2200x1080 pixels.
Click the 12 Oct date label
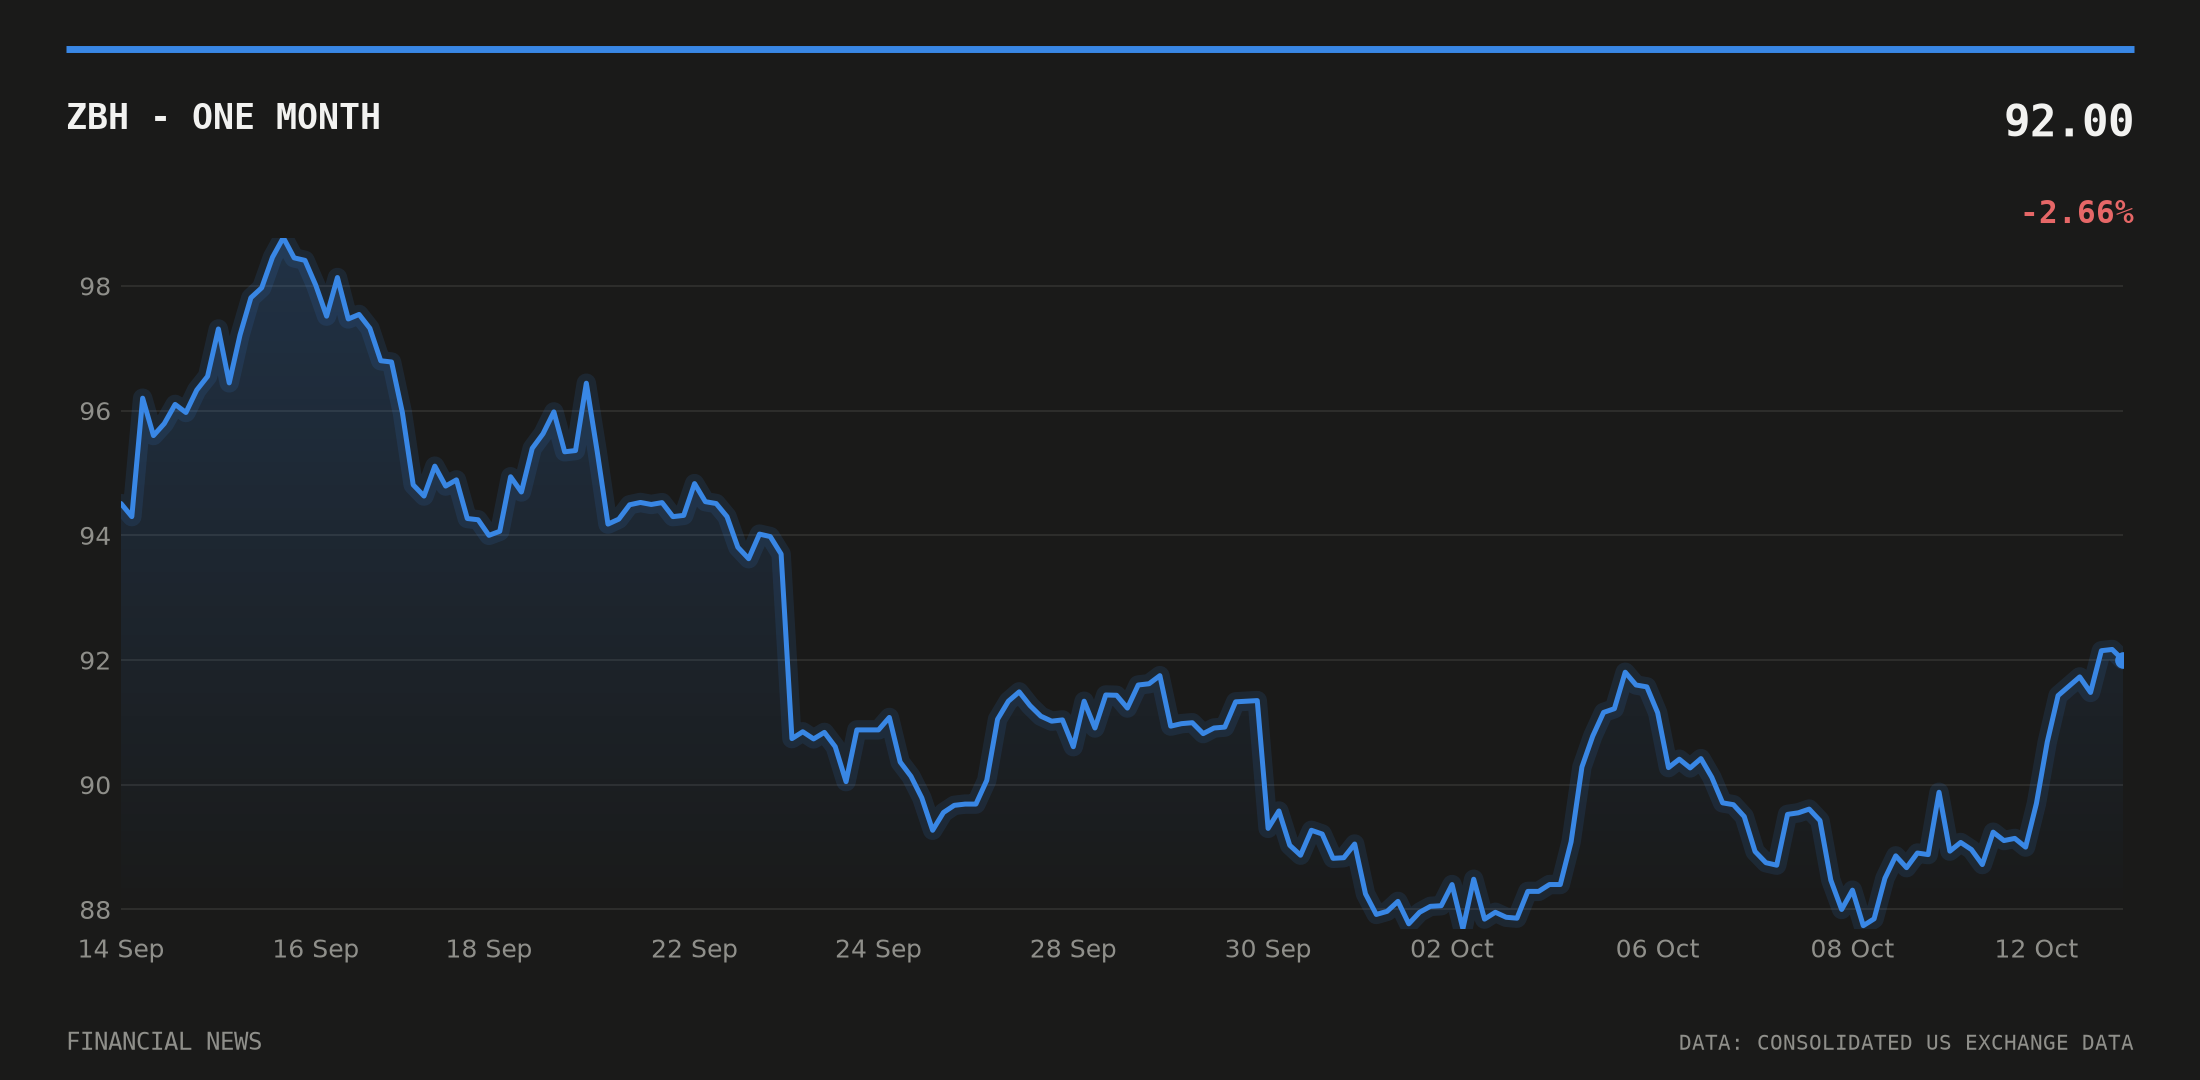[x=2036, y=949]
